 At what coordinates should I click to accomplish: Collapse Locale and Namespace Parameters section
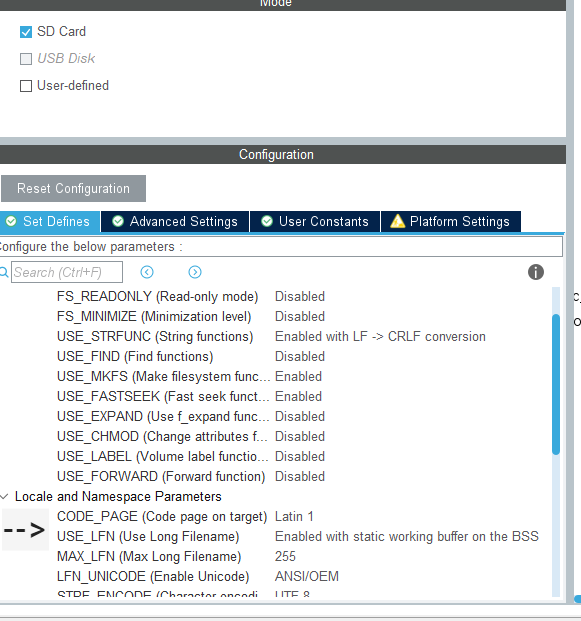pos(4,496)
